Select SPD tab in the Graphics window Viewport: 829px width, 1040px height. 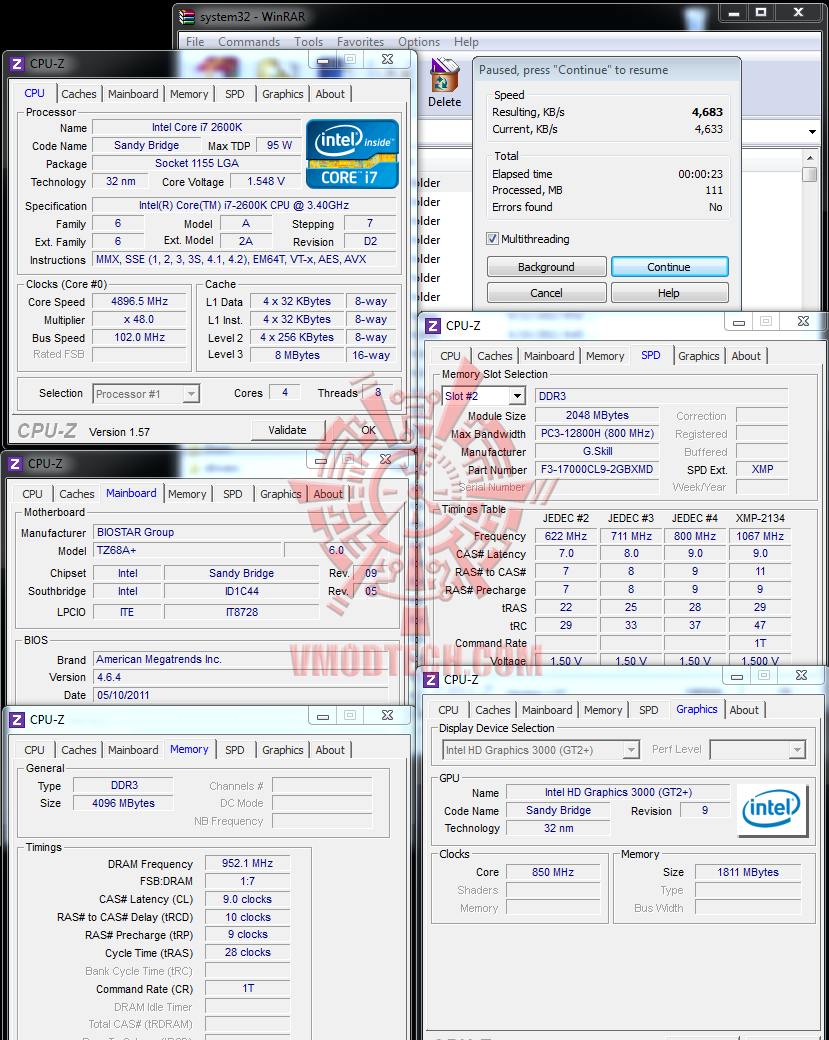(x=649, y=710)
